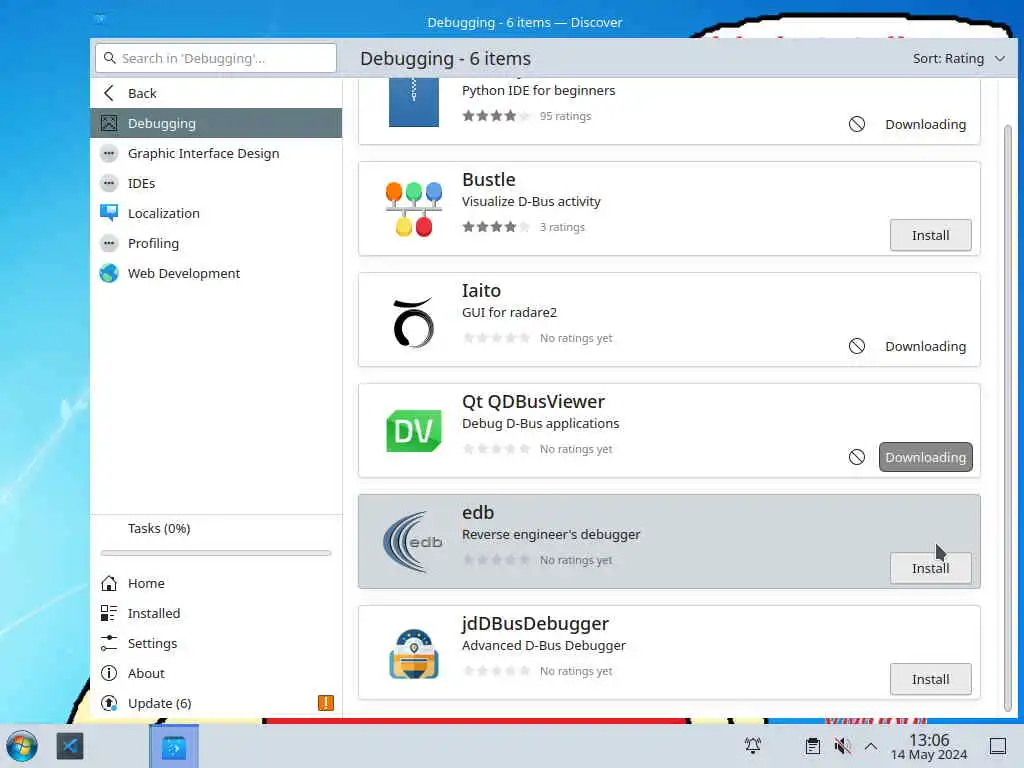This screenshot has width=1024, height=768.
Task: Expand the hidden system tray icons
Action: [871, 745]
